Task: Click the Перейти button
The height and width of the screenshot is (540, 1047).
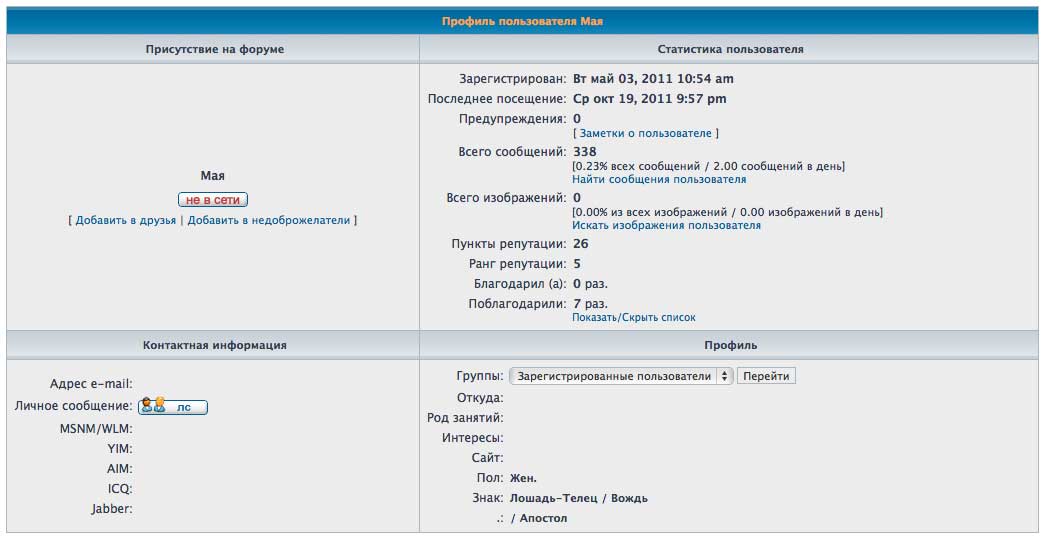Action: tap(766, 376)
